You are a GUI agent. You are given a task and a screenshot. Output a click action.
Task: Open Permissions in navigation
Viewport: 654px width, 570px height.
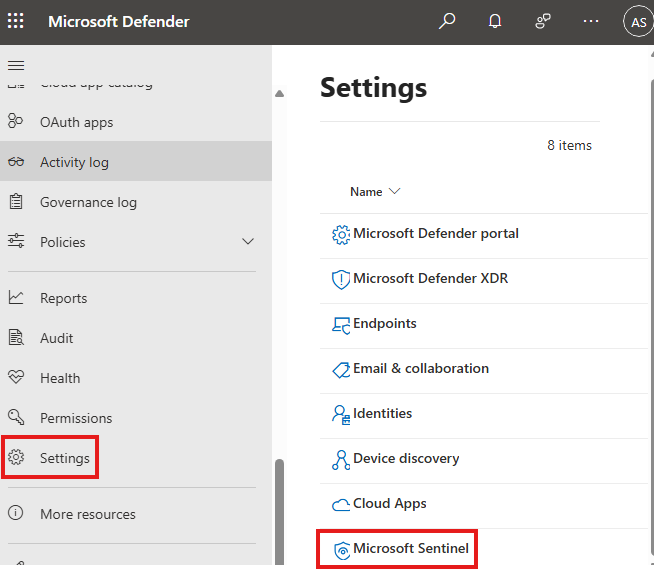(x=76, y=418)
